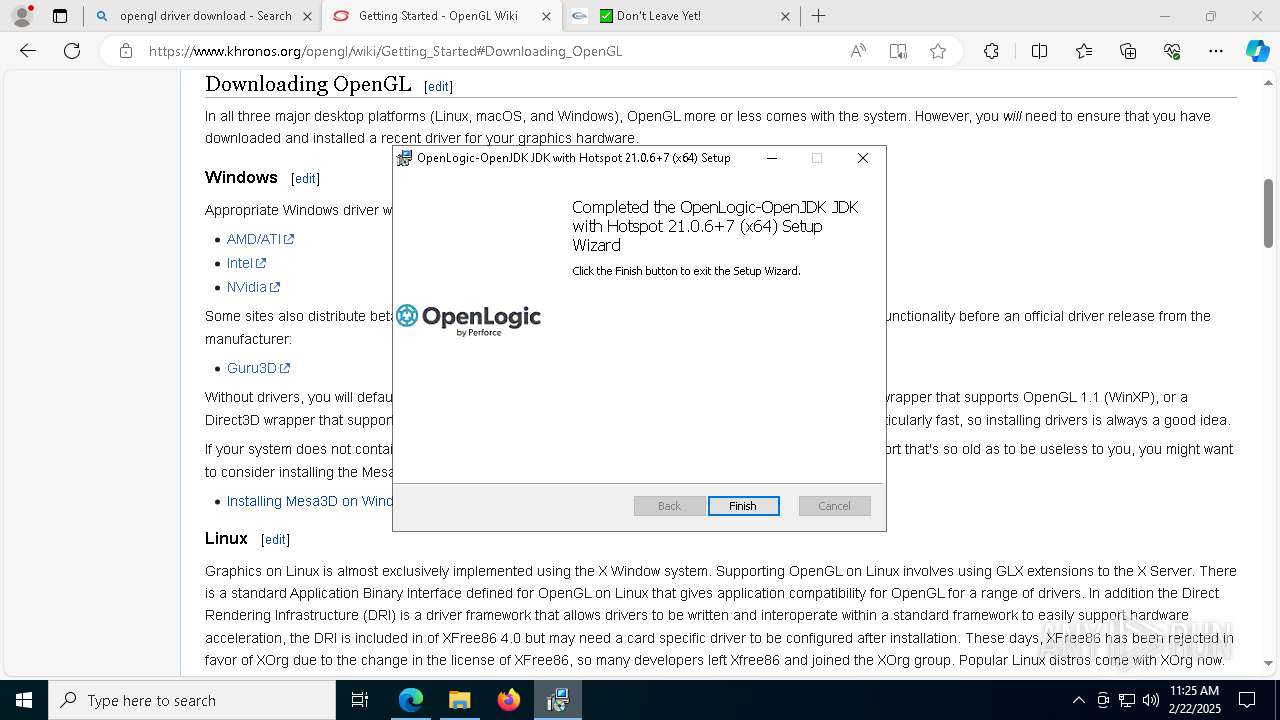Open the Extensions puzzle icon
The height and width of the screenshot is (720, 1280).
[991, 51]
